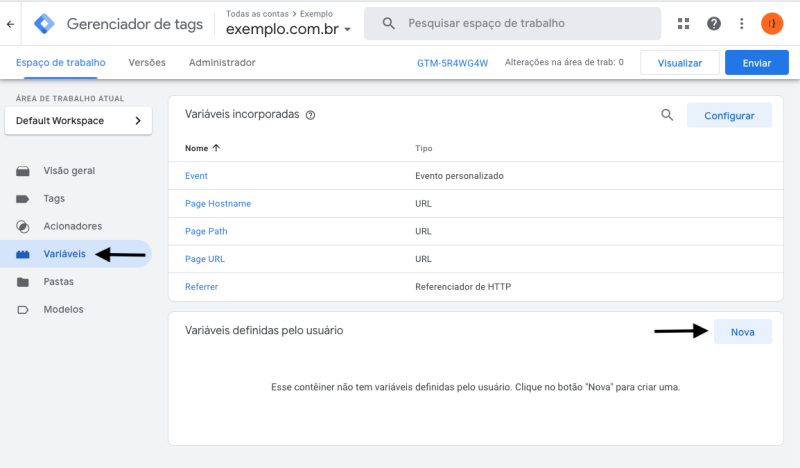The image size is (800, 468).
Task: Sort by the Nome column header
Action: pyautogui.click(x=203, y=148)
